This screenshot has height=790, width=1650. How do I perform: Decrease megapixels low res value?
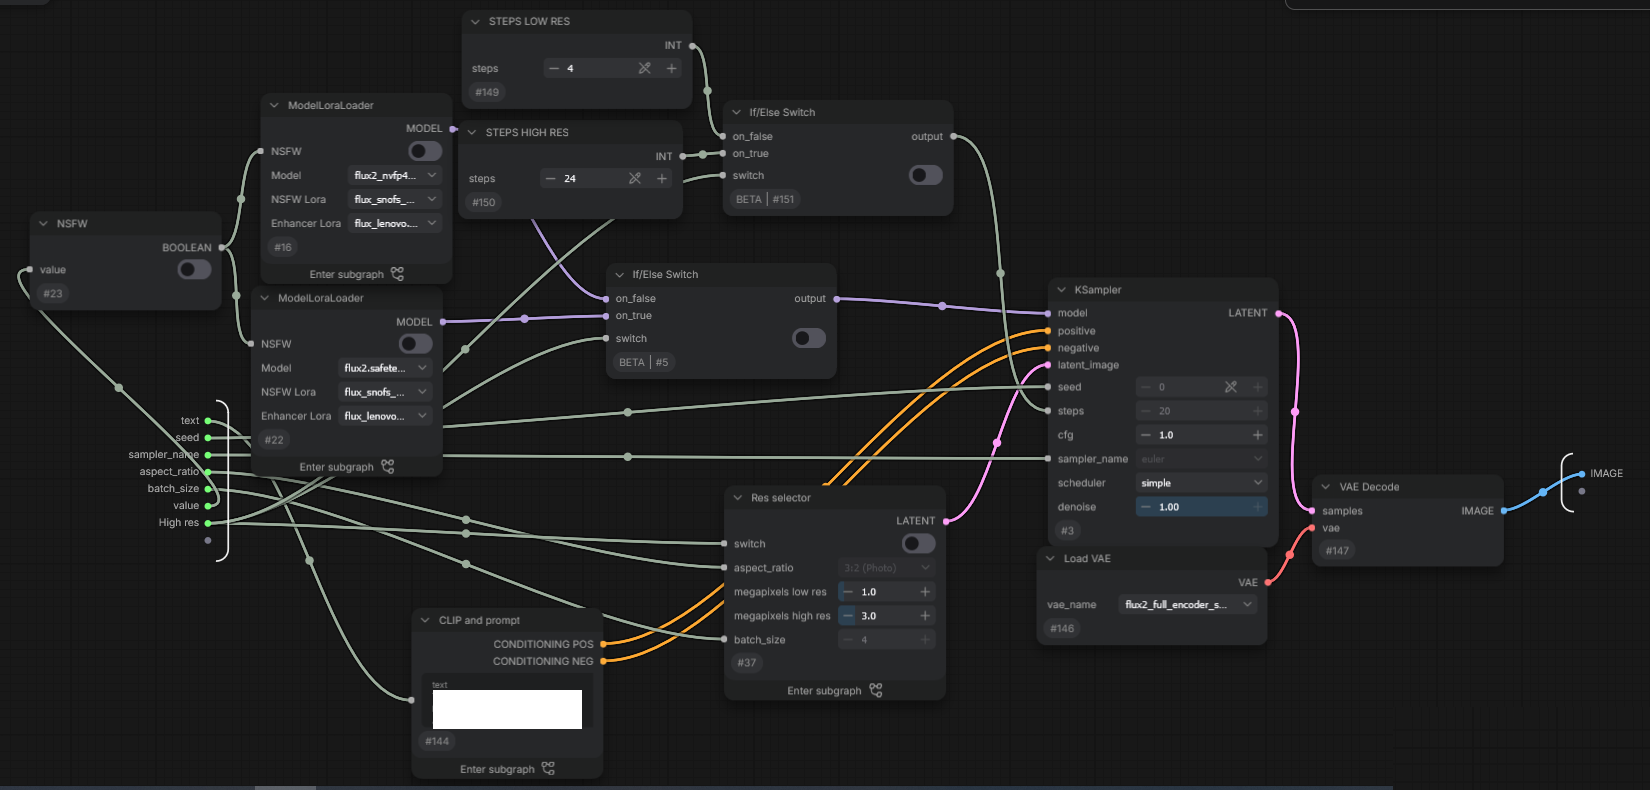pyautogui.click(x=848, y=592)
